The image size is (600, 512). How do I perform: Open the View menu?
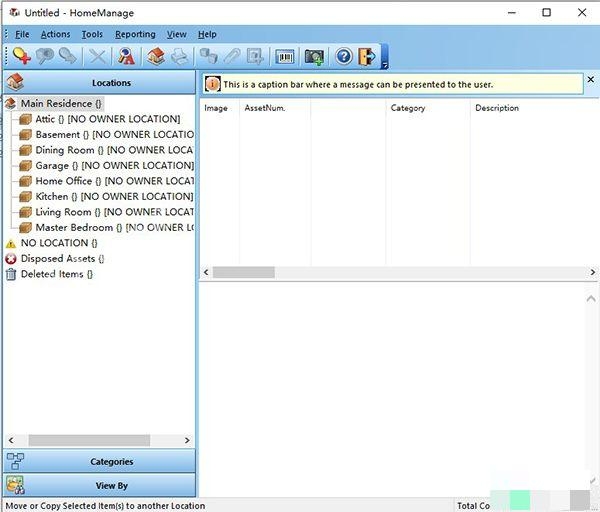tap(176, 34)
